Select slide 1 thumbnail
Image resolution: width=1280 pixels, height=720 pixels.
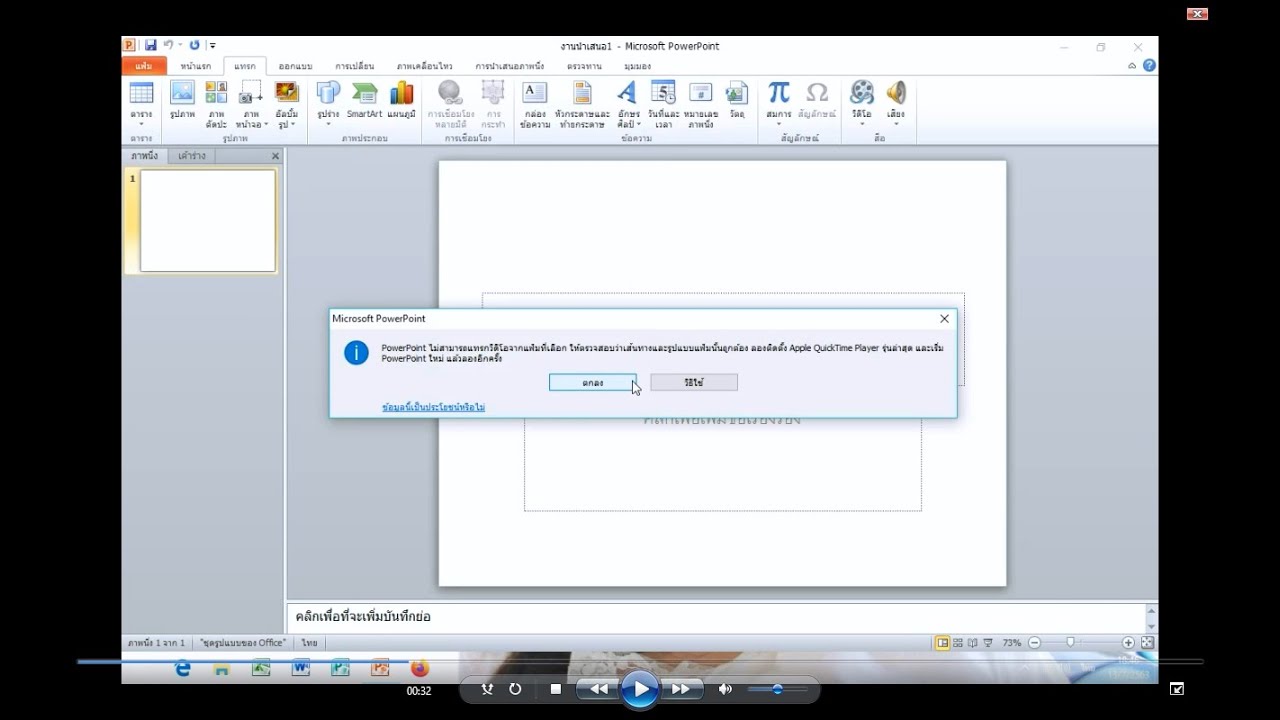(x=208, y=220)
